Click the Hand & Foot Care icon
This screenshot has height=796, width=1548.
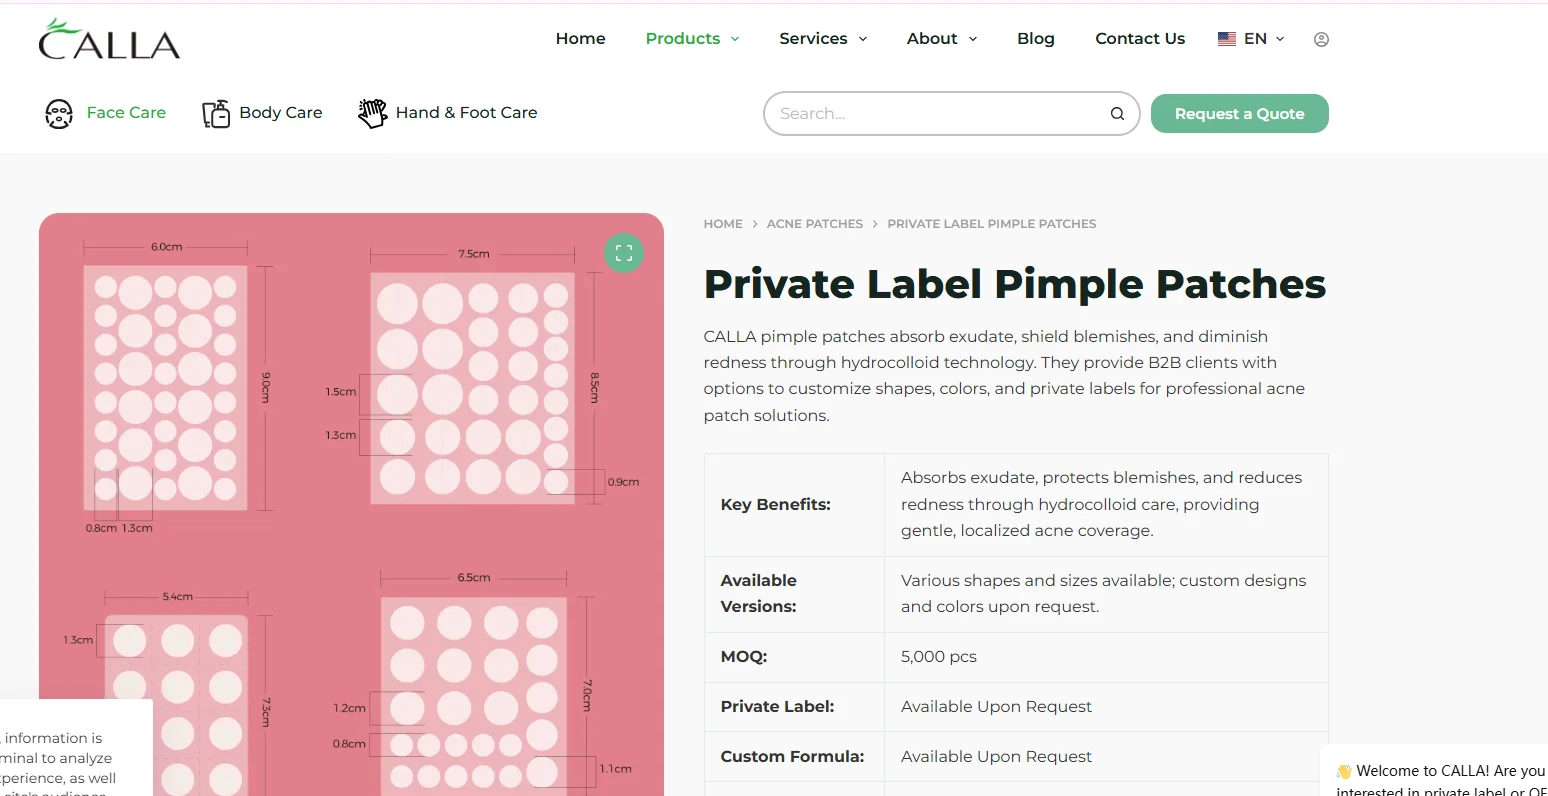click(x=371, y=113)
